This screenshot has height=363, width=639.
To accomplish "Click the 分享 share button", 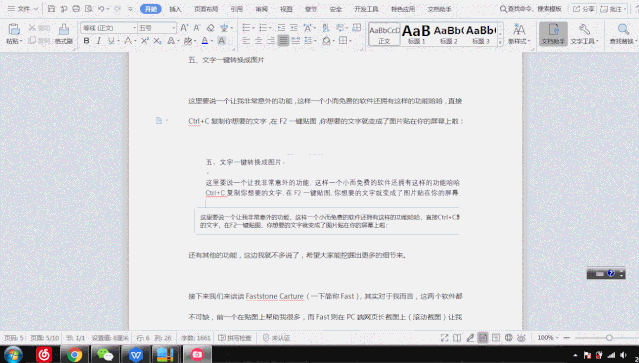I will click(584, 9).
